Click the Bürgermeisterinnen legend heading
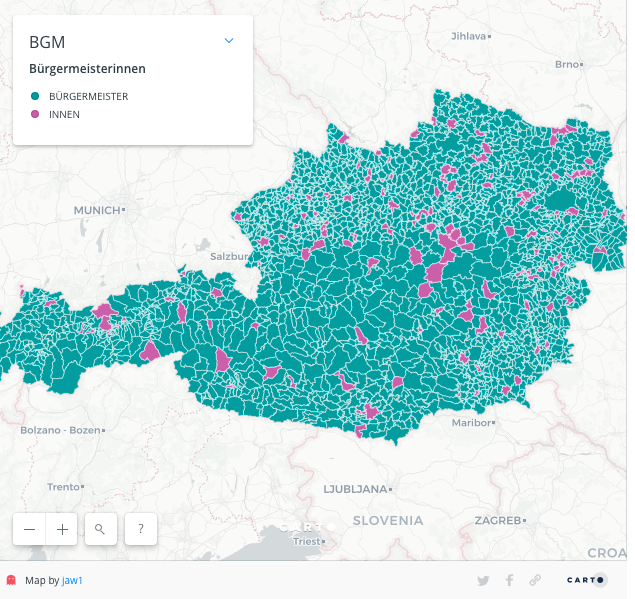The image size is (635, 599). (x=87, y=69)
